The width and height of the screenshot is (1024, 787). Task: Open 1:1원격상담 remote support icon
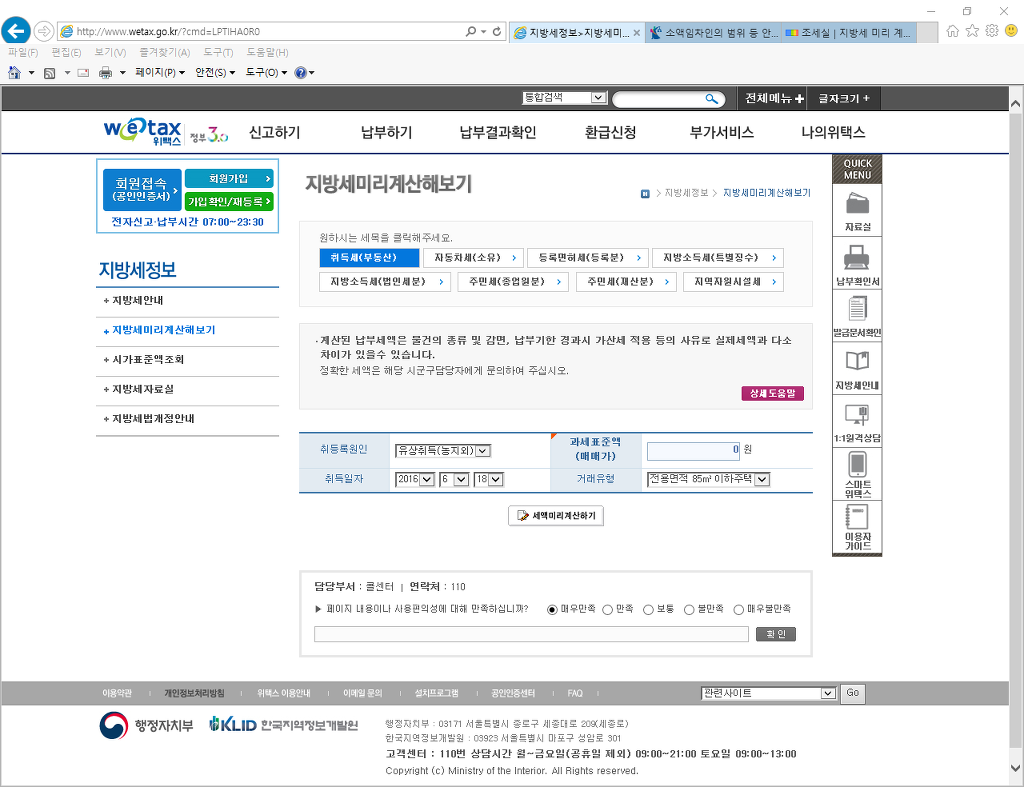(x=857, y=415)
